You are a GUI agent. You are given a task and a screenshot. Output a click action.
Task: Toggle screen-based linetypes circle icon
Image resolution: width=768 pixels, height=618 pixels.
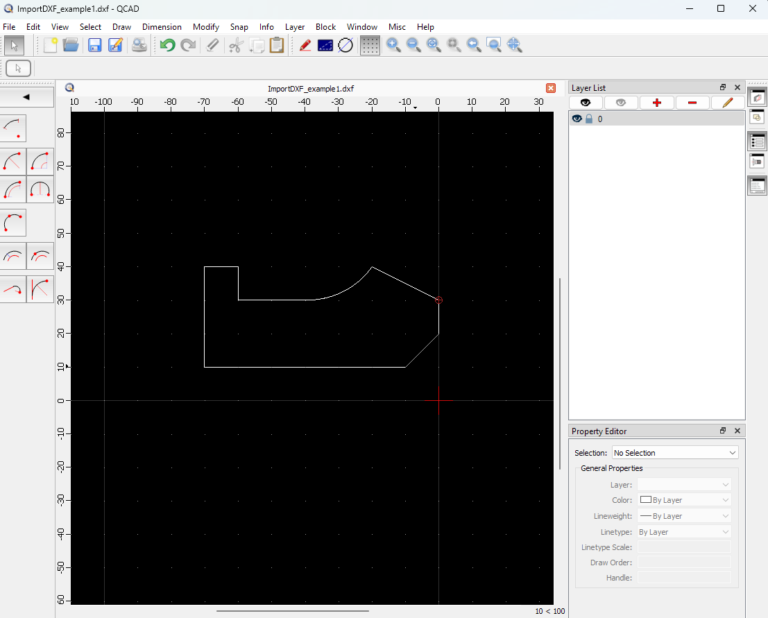(345, 45)
